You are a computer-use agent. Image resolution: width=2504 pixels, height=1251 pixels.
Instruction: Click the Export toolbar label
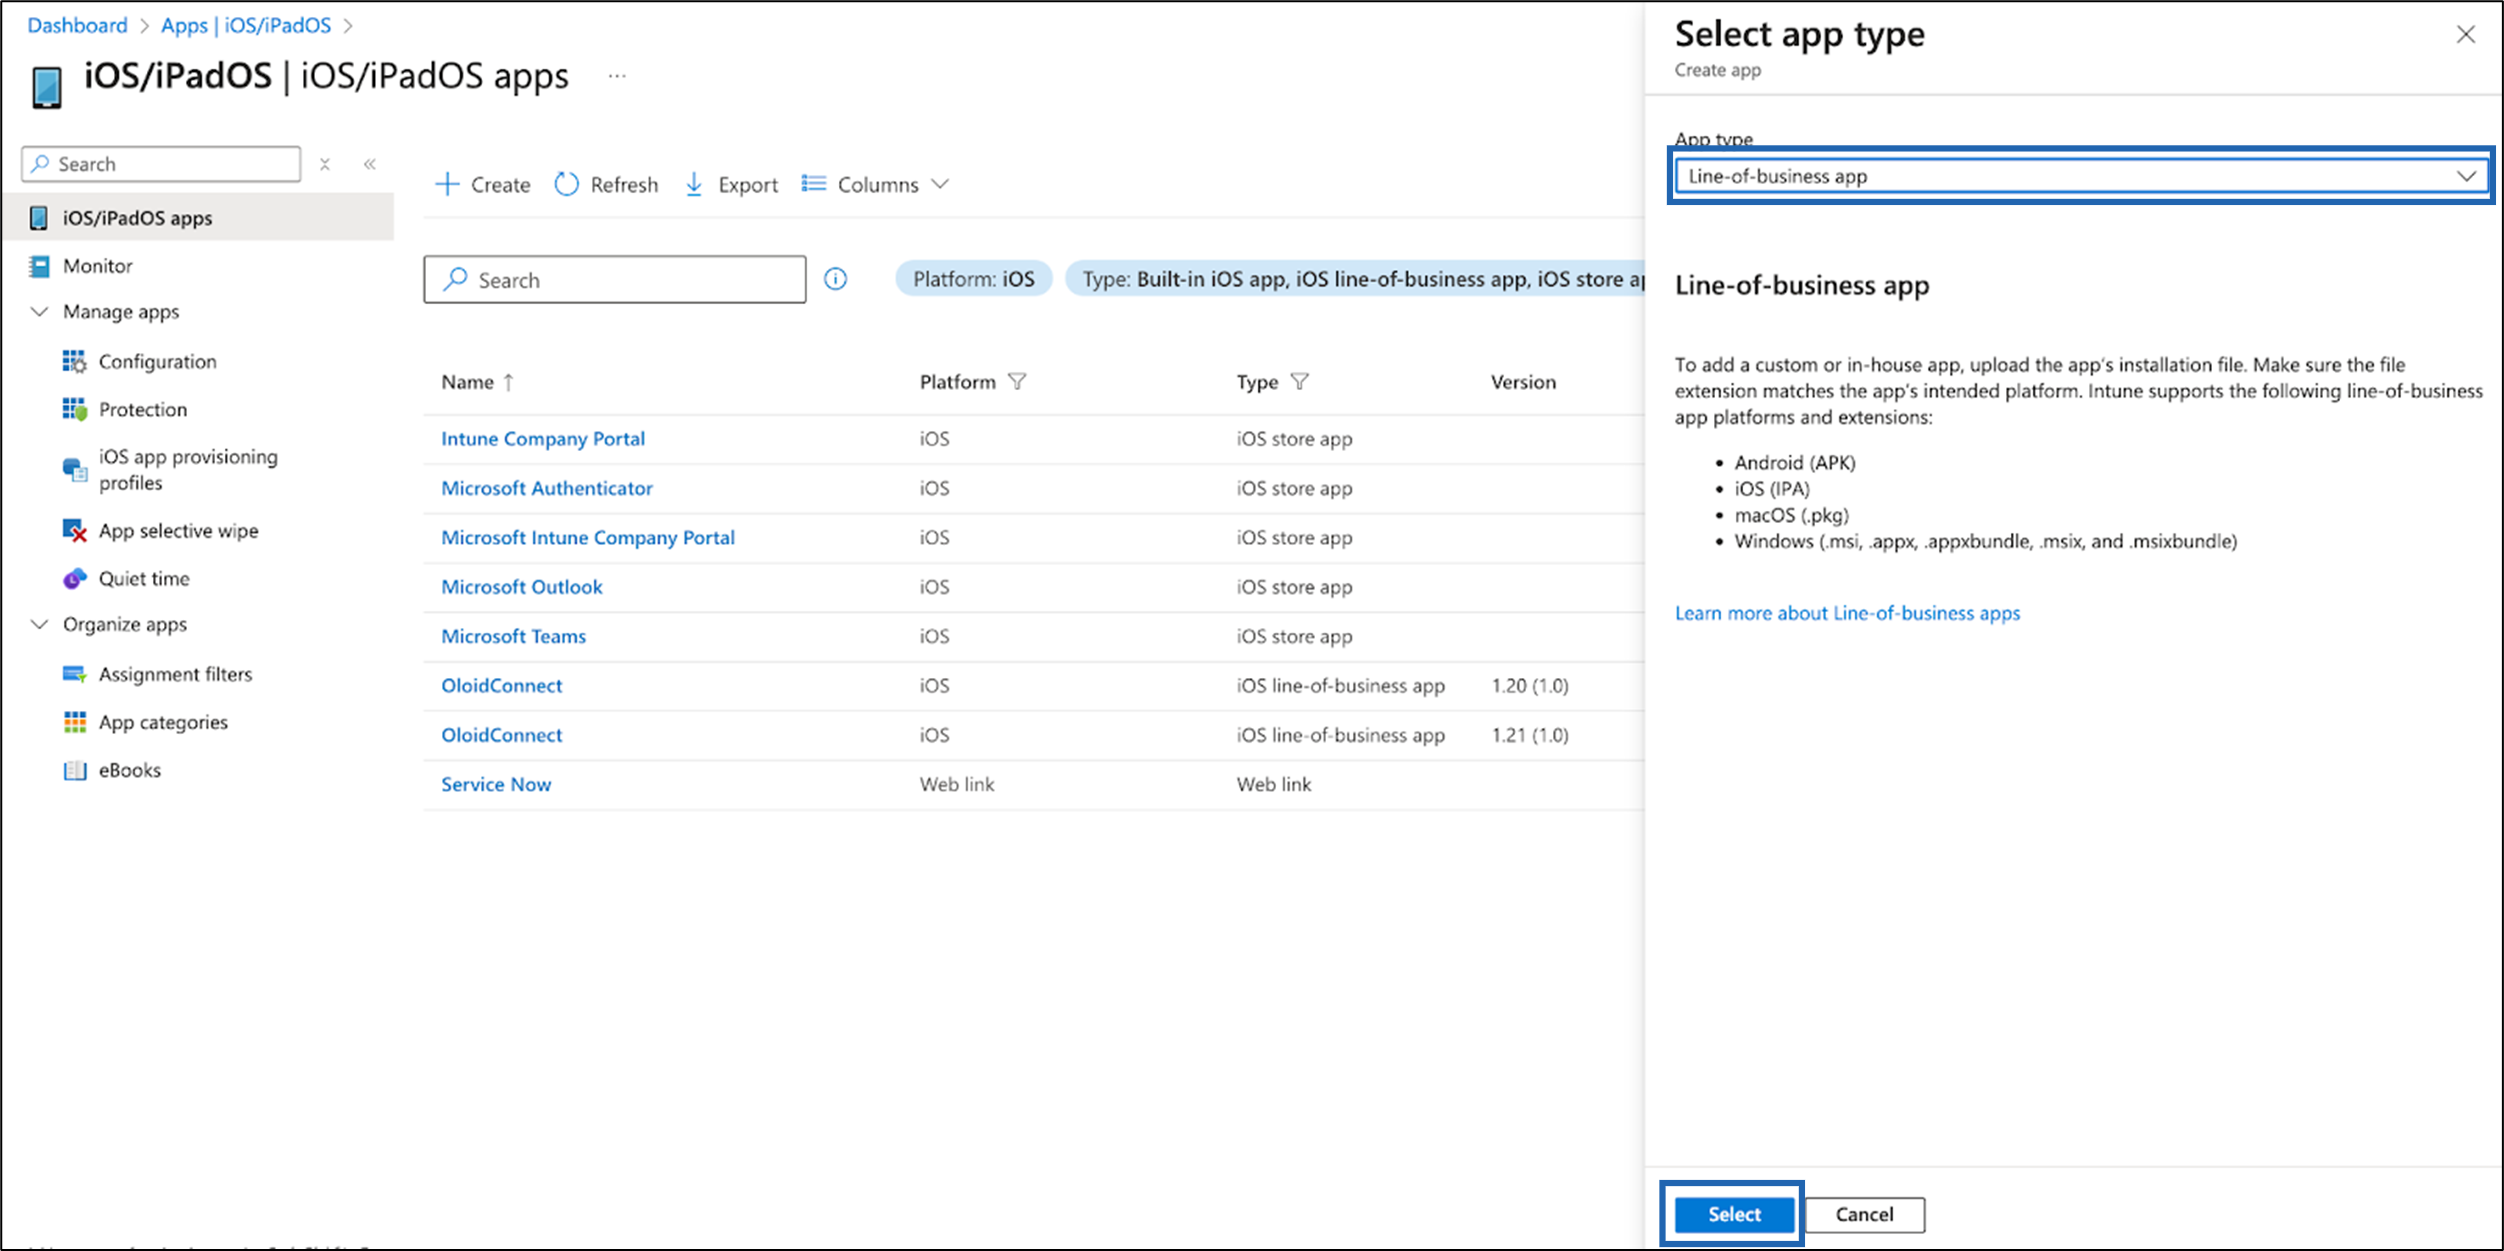(x=748, y=185)
